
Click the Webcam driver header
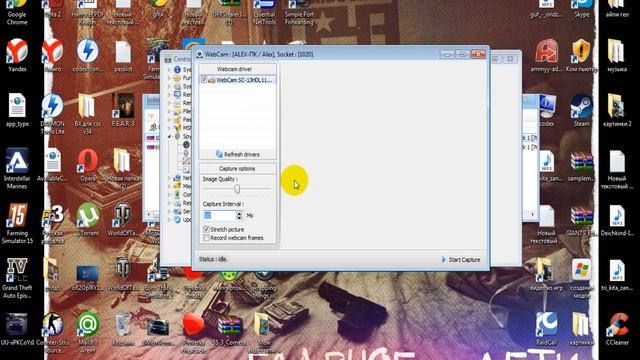click(x=235, y=69)
